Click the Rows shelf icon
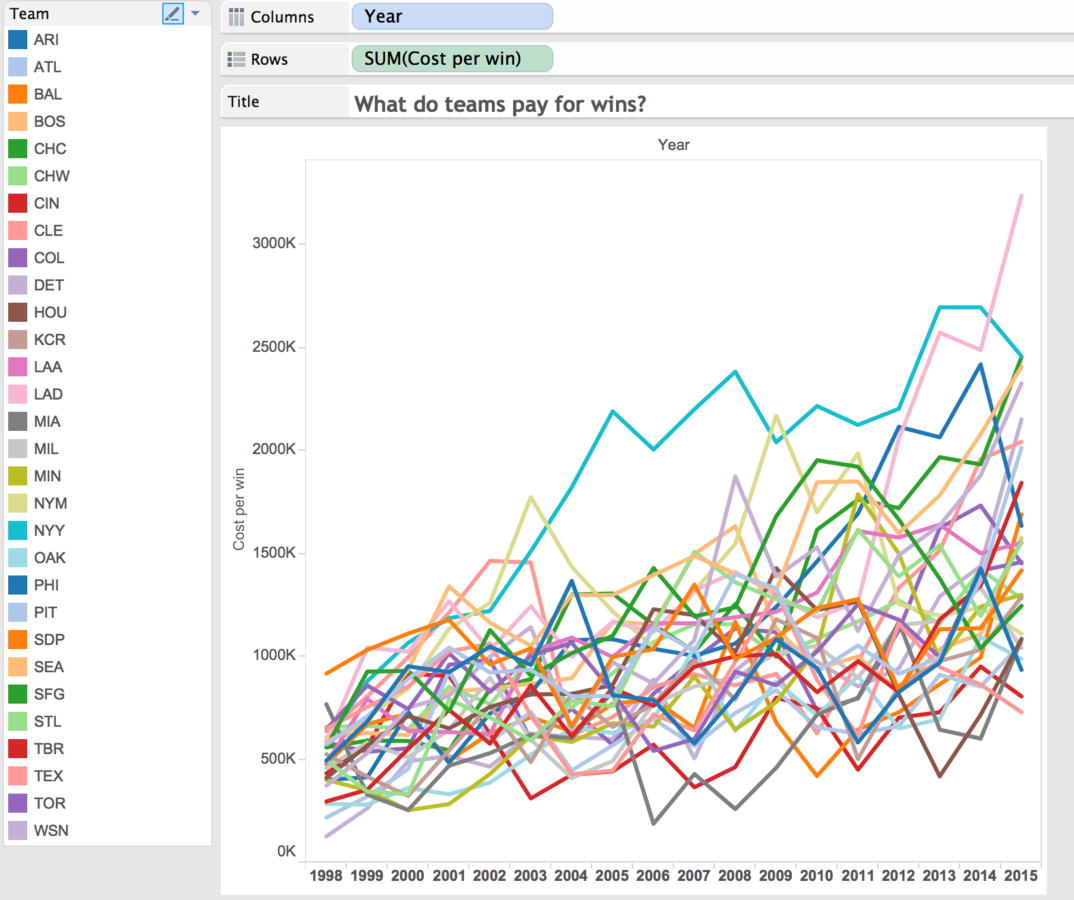 [x=236, y=60]
